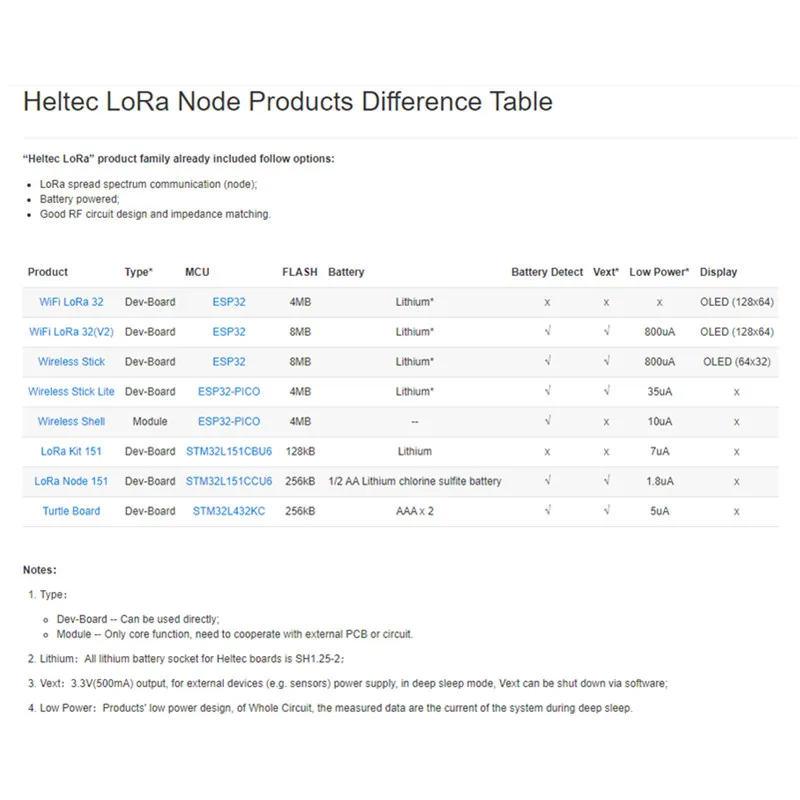The image size is (800, 800).
Task: Click the FLASH column header
Action: (x=300, y=272)
